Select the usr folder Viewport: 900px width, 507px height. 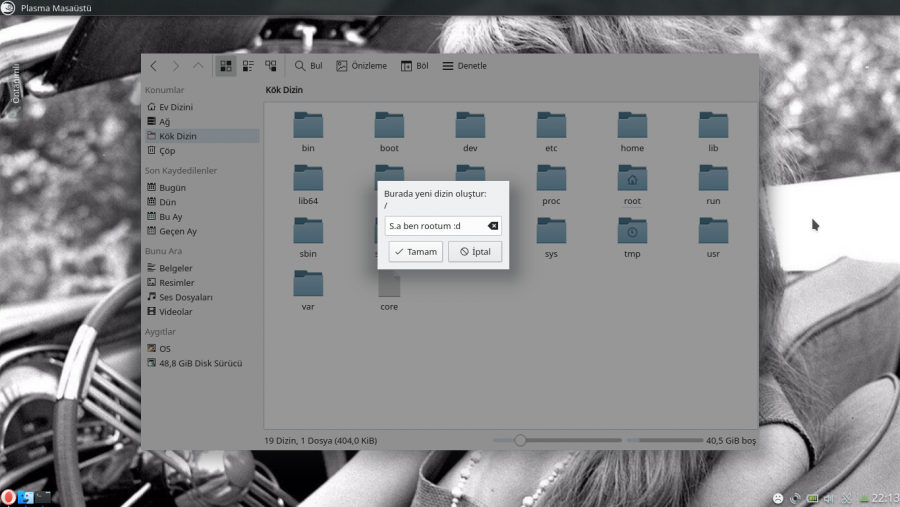click(x=713, y=238)
